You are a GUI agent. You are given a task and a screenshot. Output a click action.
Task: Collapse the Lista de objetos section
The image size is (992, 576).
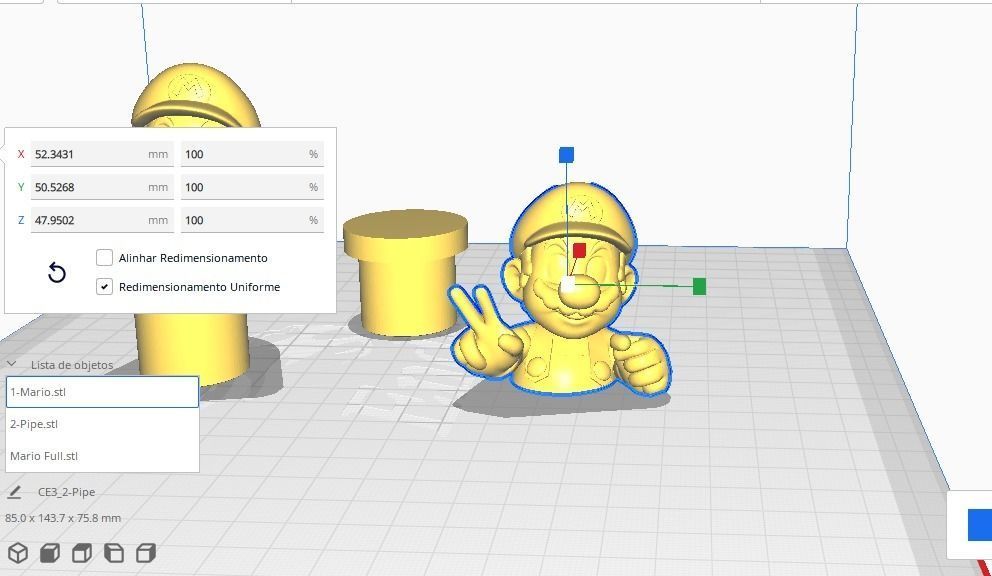(x=11, y=364)
